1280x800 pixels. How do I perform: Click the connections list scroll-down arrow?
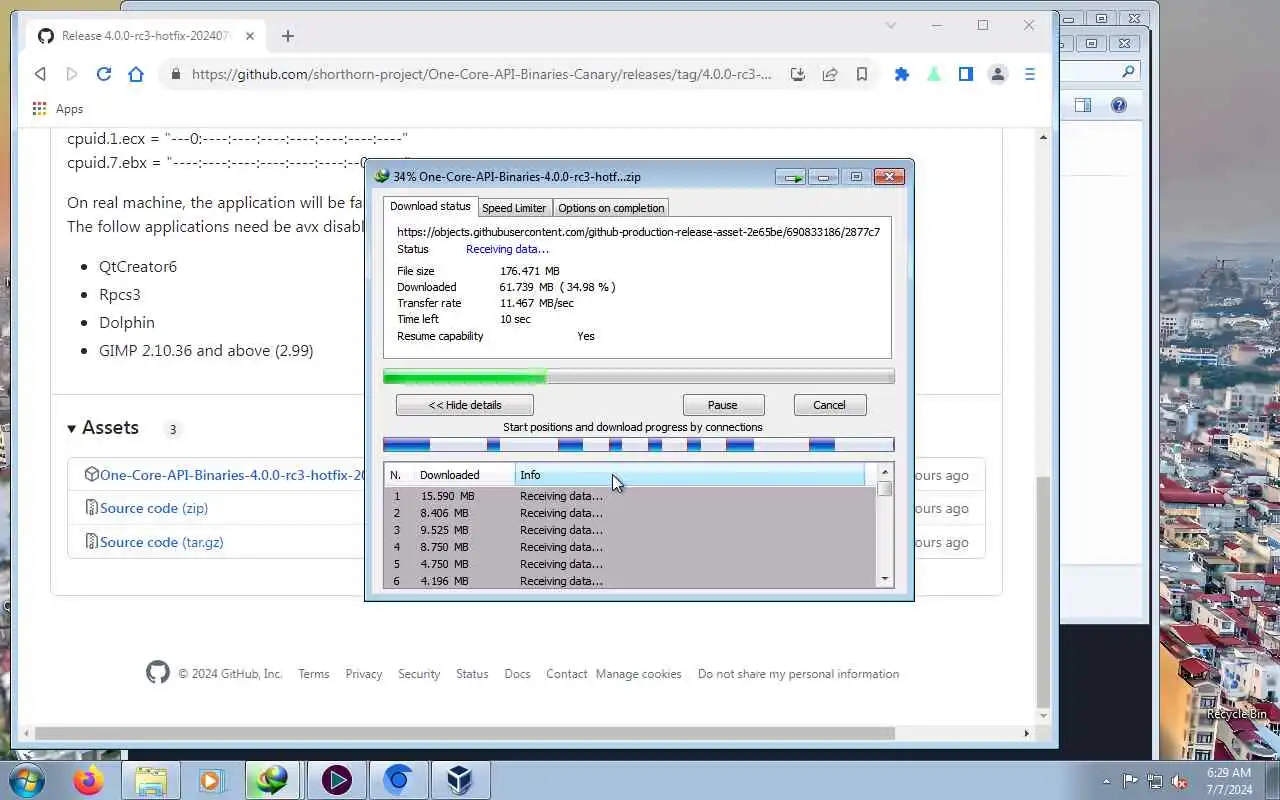(885, 579)
